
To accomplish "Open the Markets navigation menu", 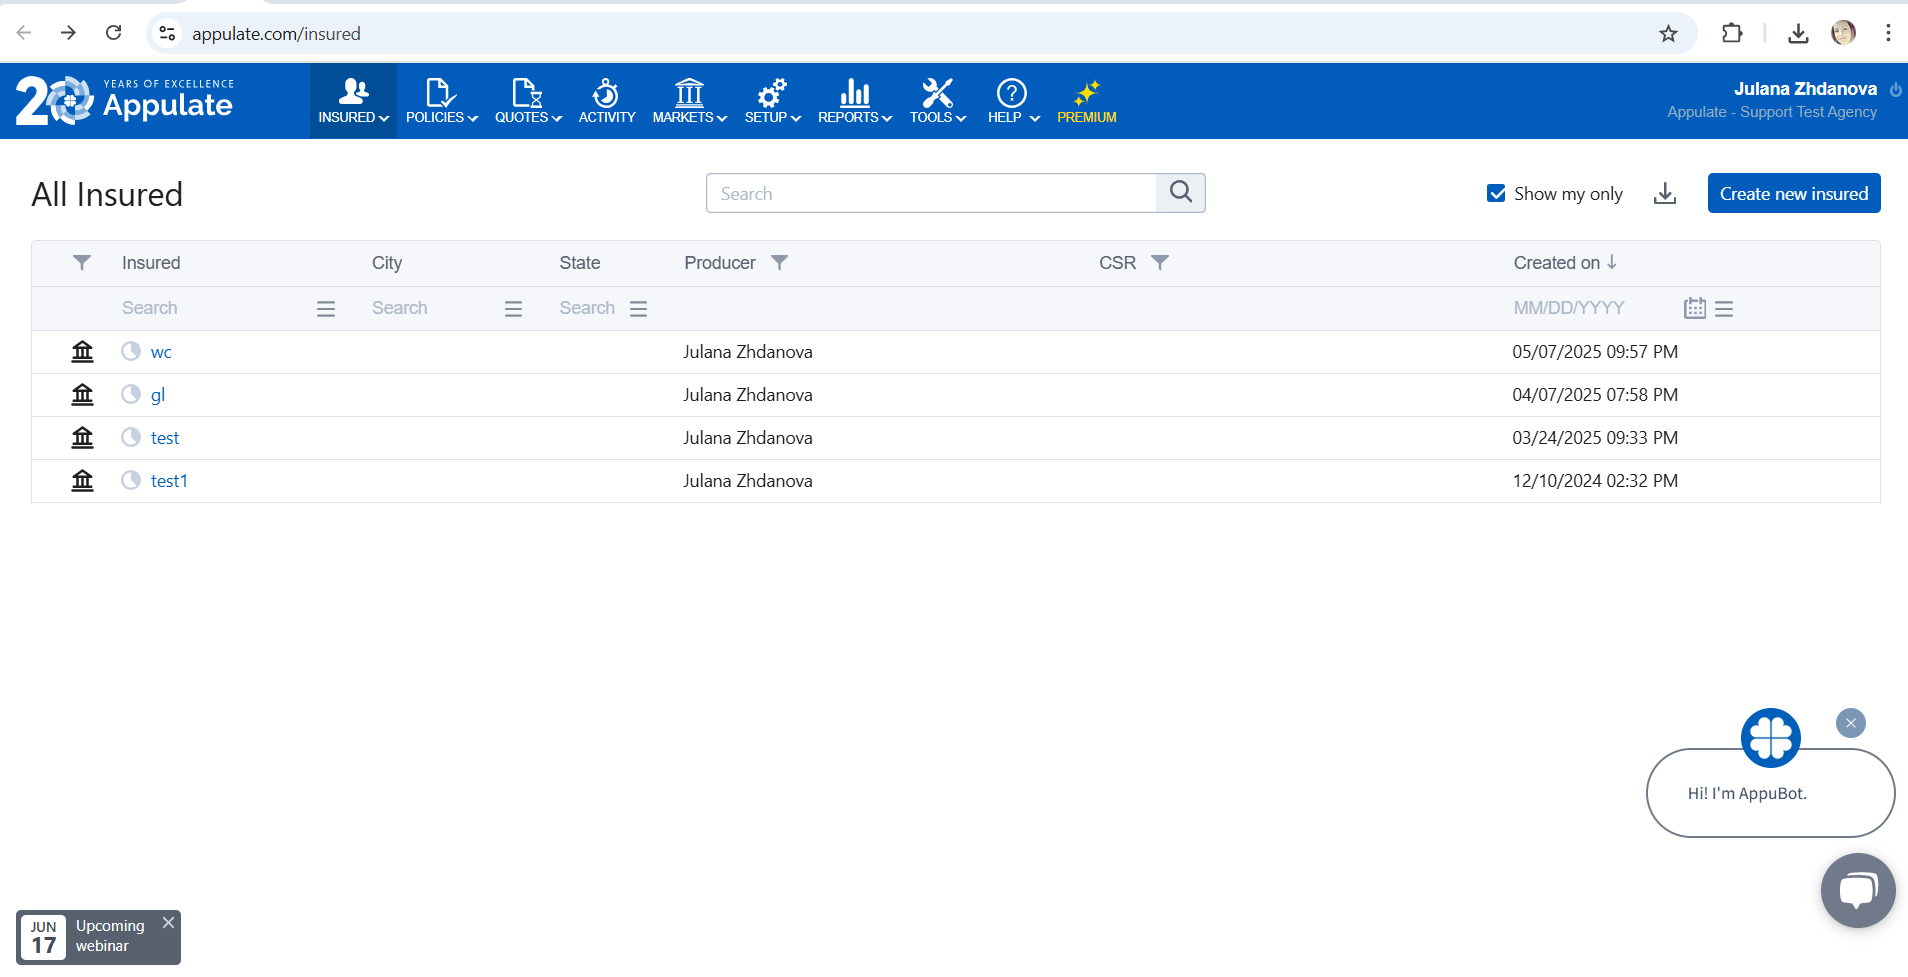I will [x=689, y=101].
